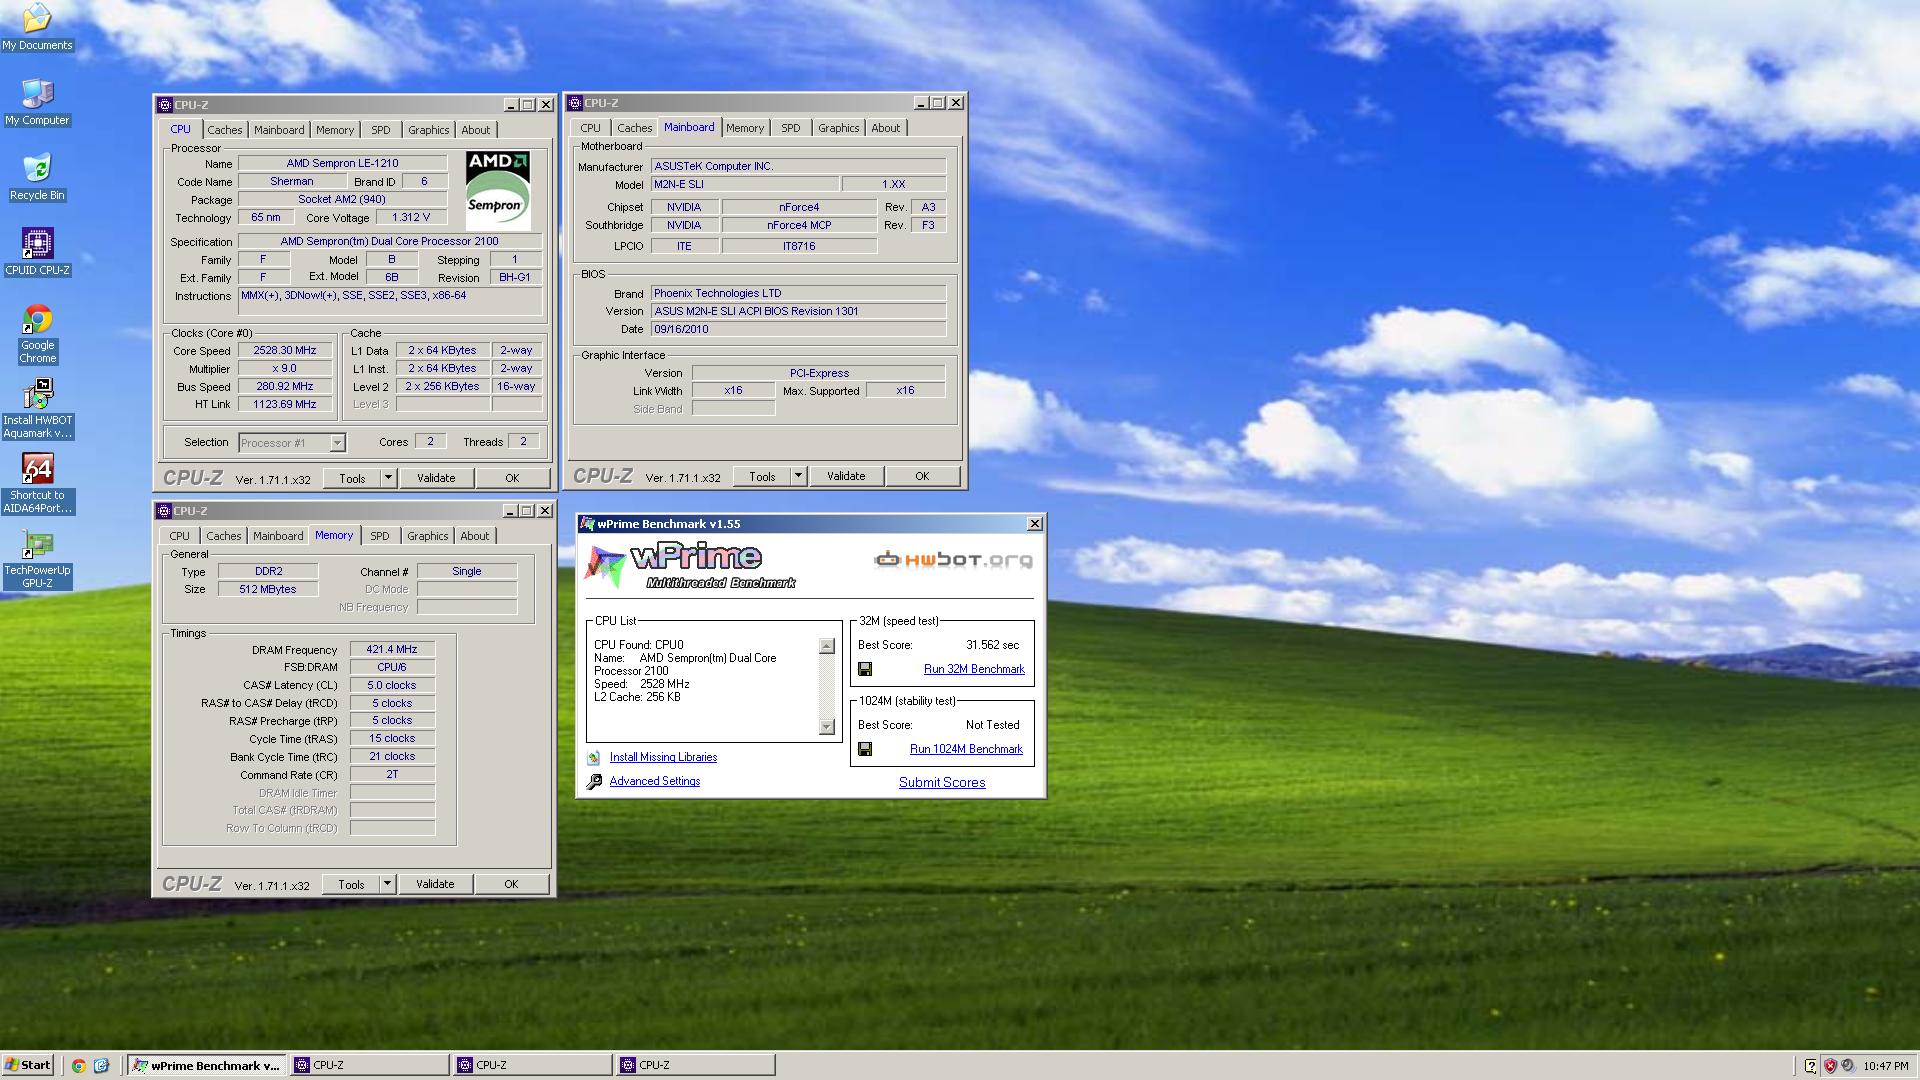Open Memory tab in Mainboard window
This screenshot has width=1920, height=1080.
[x=745, y=128]
